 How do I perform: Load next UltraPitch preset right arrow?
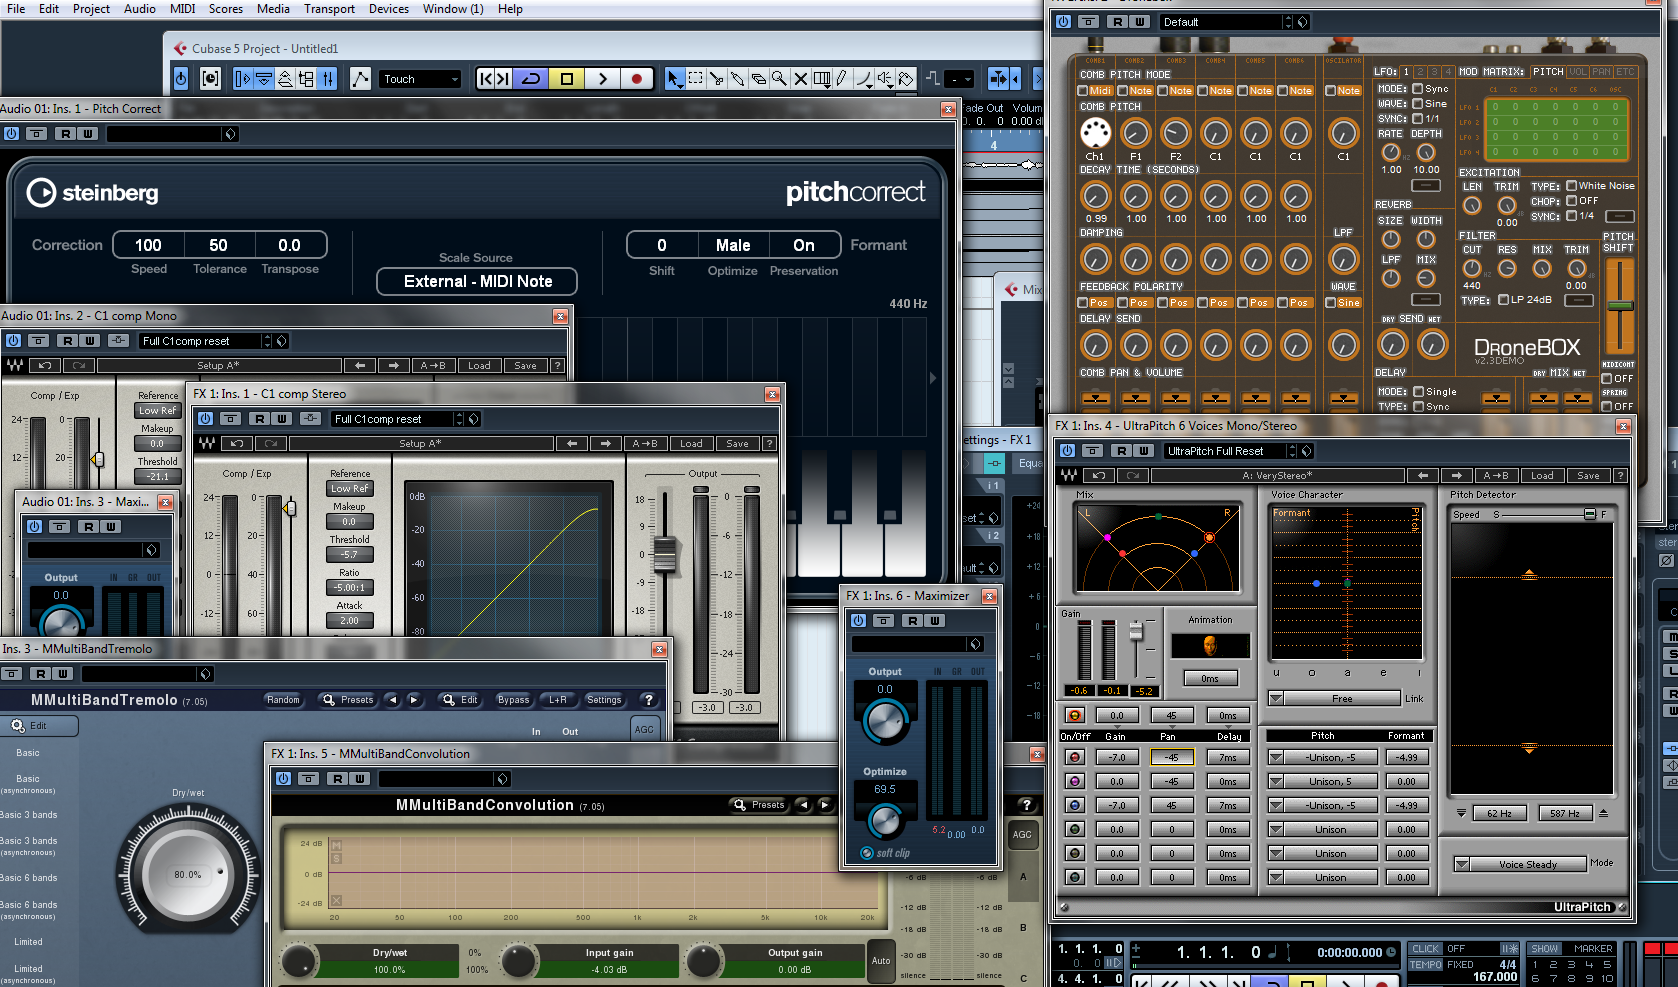click(x=1456, y=476)
